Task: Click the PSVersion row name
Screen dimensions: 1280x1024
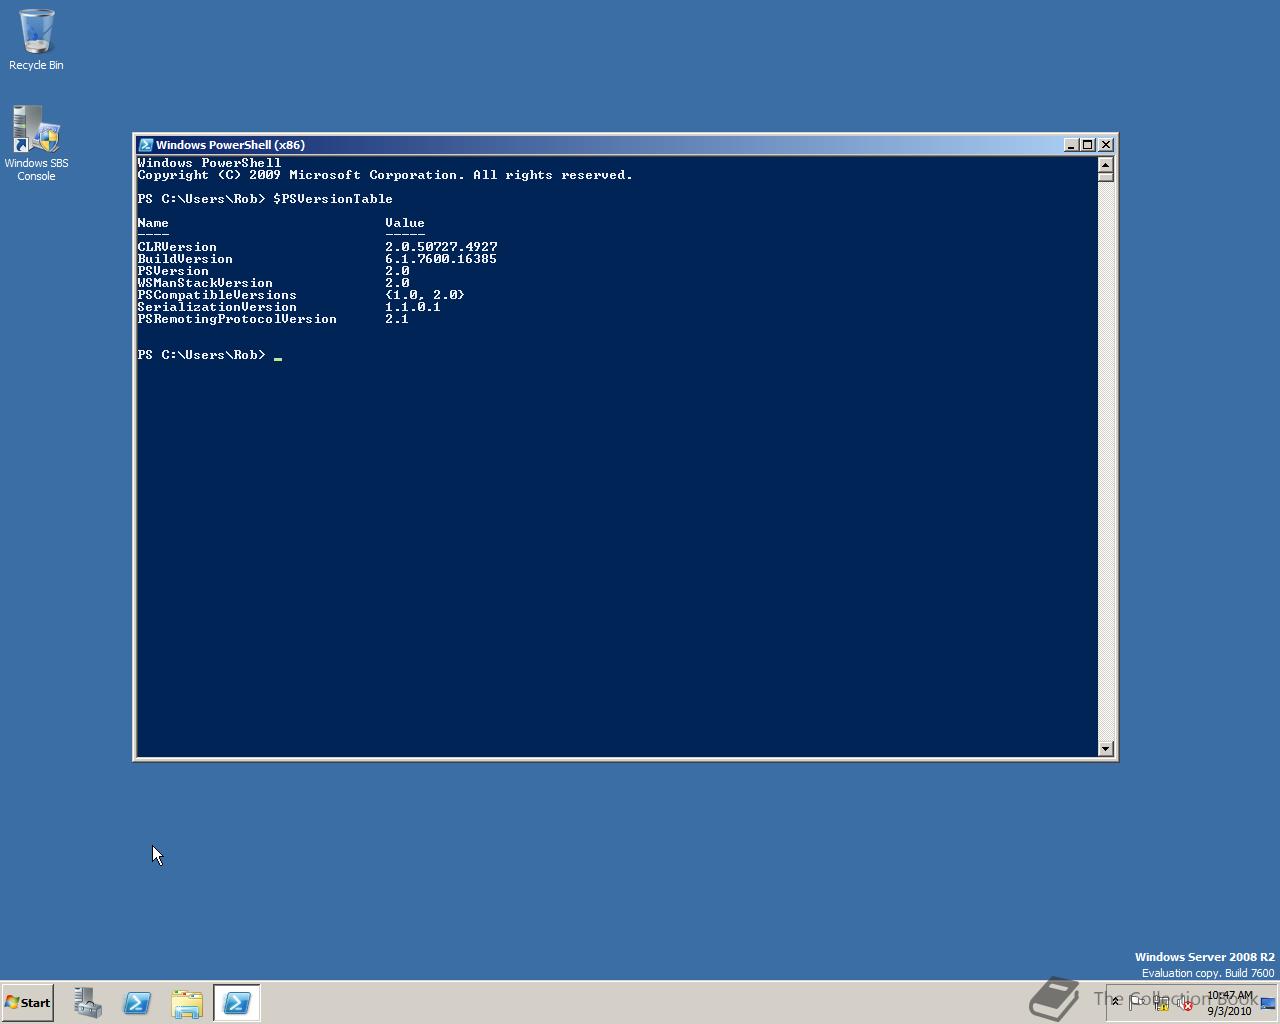Action: click(x=173, y=271)
